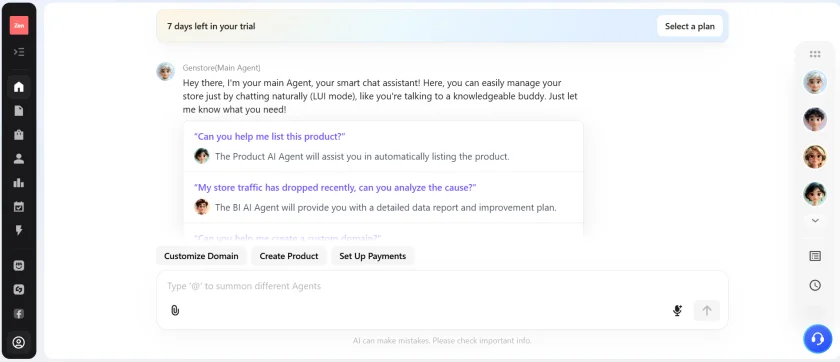Open the shopping bag products icon
Viewport: 840px width, 362px height.
pos(19,134)
